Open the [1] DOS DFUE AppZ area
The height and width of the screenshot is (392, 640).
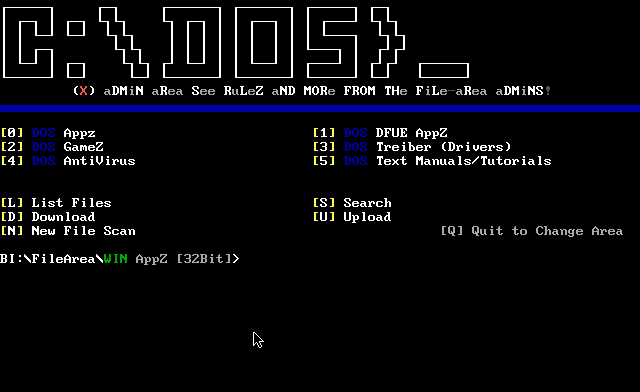point(380,133)
